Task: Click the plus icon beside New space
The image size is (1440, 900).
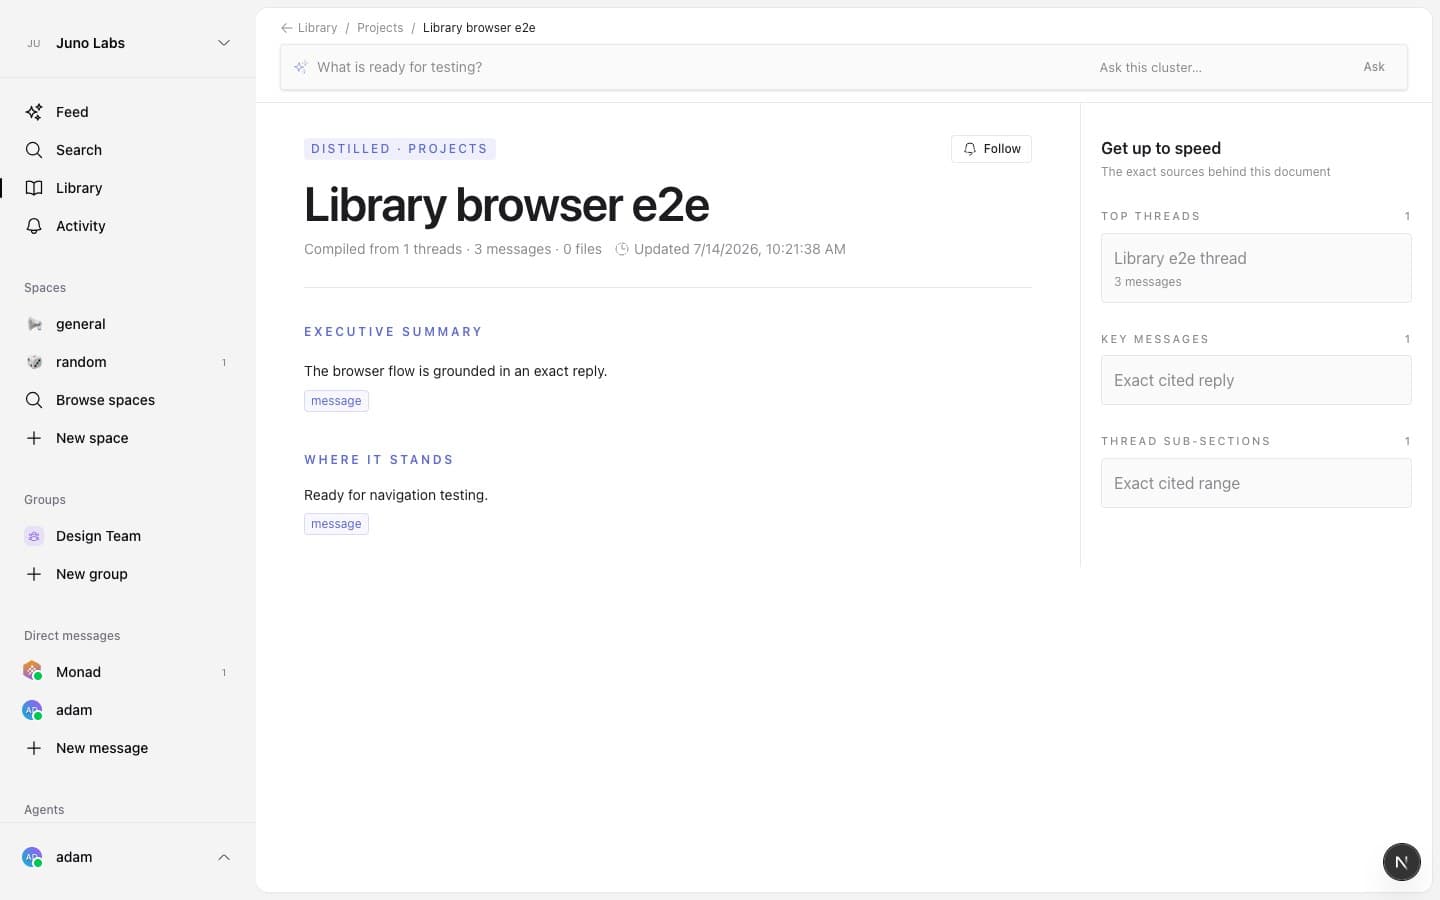Action: tap(34, 438)
